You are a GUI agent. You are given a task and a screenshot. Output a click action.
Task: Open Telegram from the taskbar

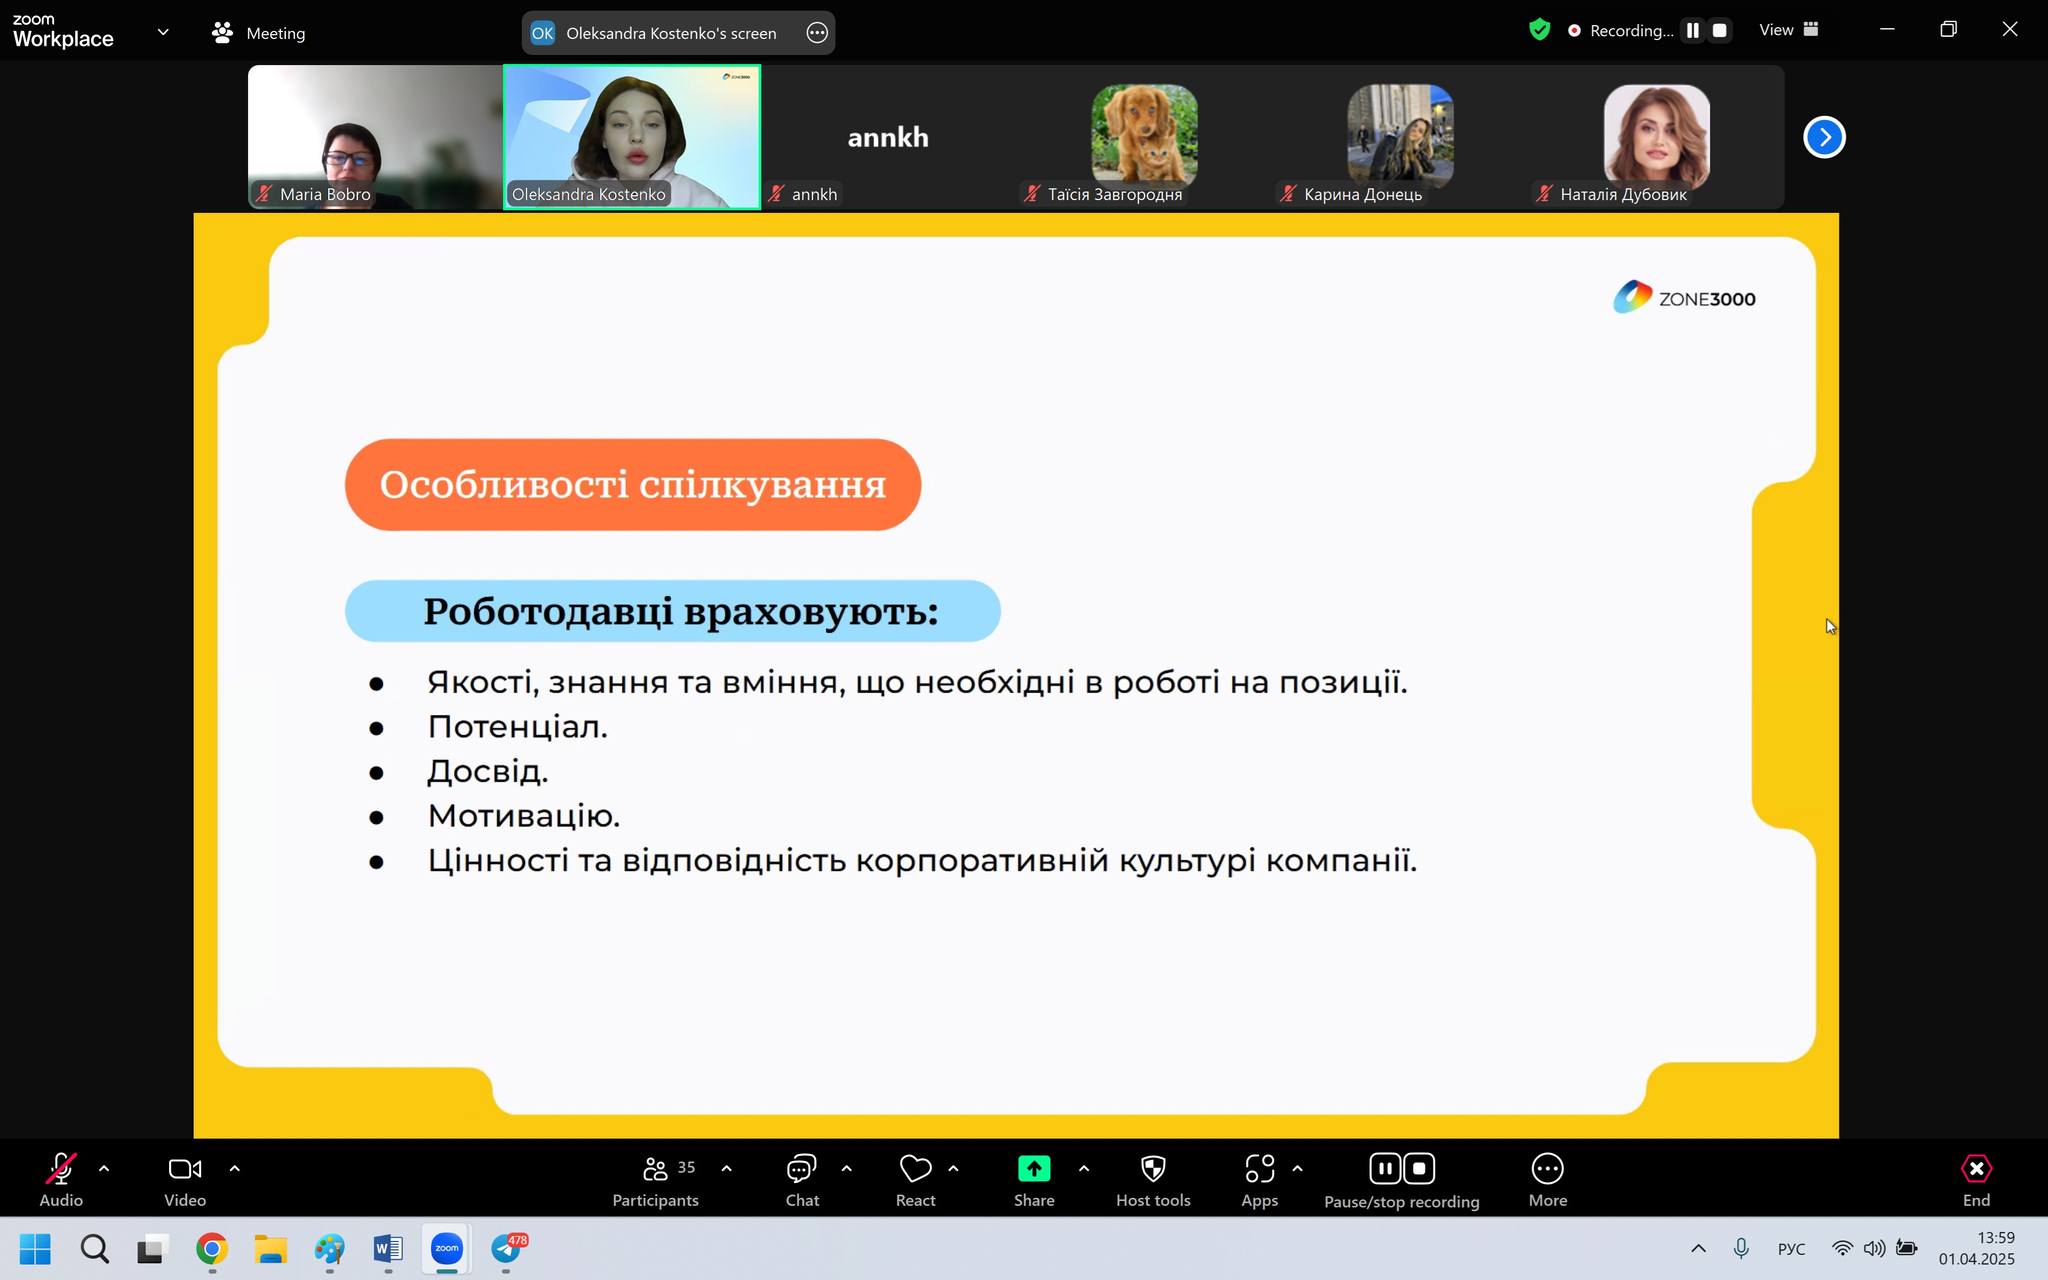coord(507,1249)
